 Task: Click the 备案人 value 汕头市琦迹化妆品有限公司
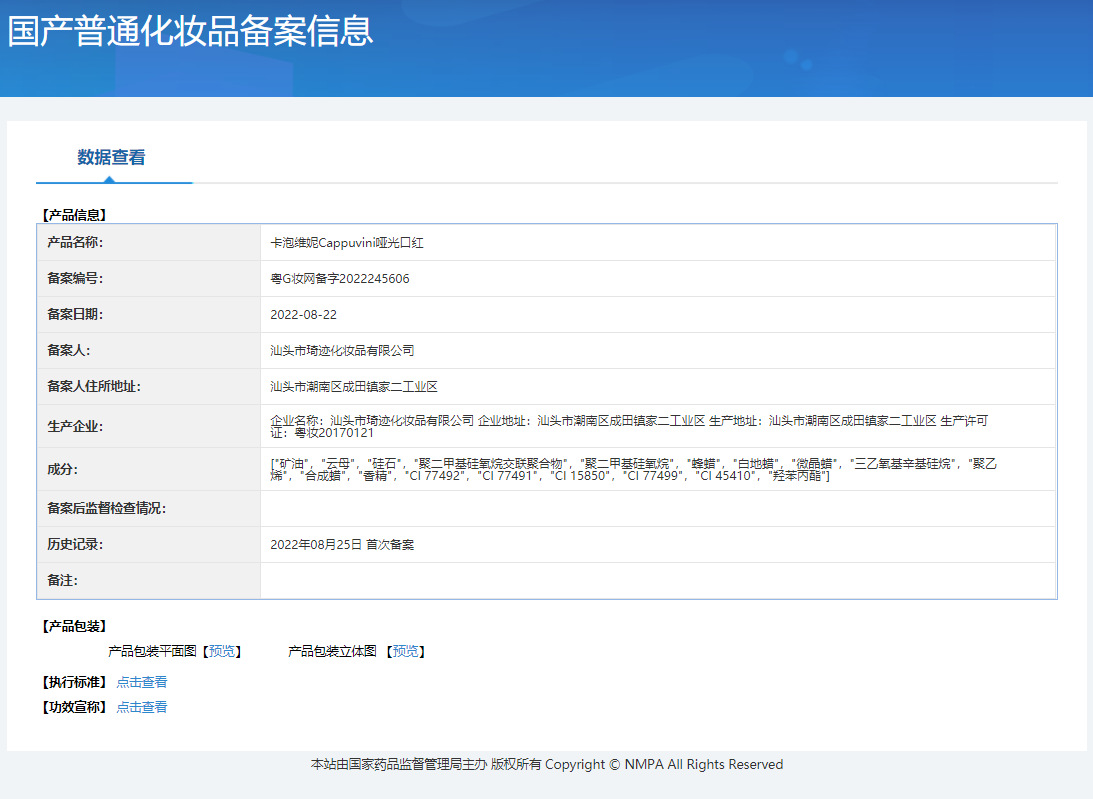[342, 351]
